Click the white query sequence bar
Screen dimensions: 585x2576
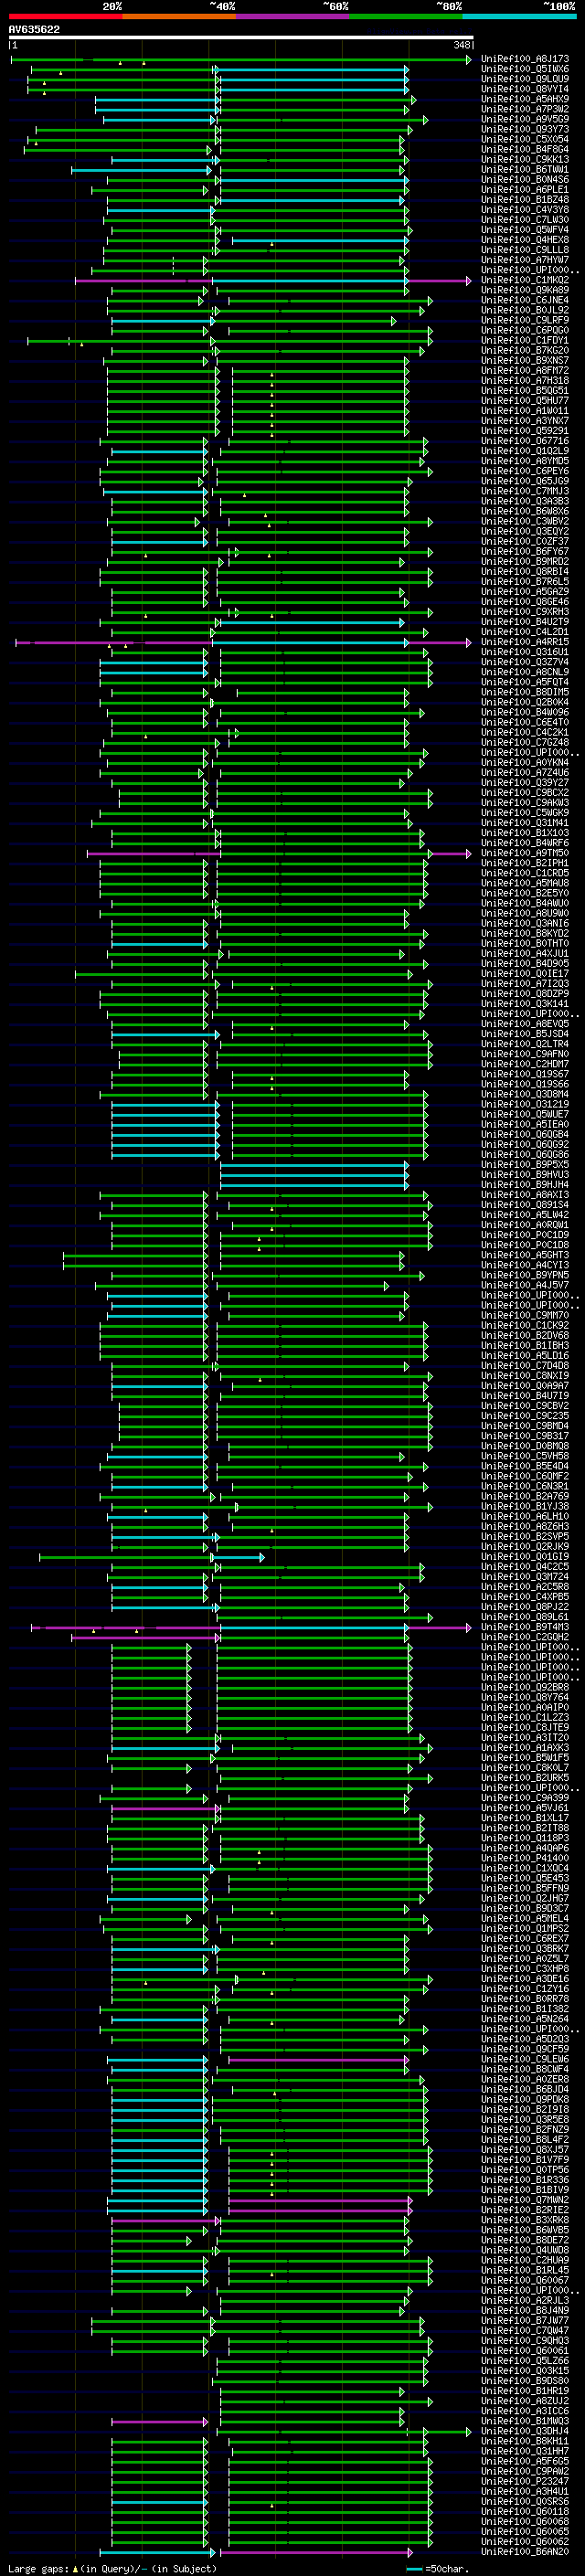click(x=240, y=37)
